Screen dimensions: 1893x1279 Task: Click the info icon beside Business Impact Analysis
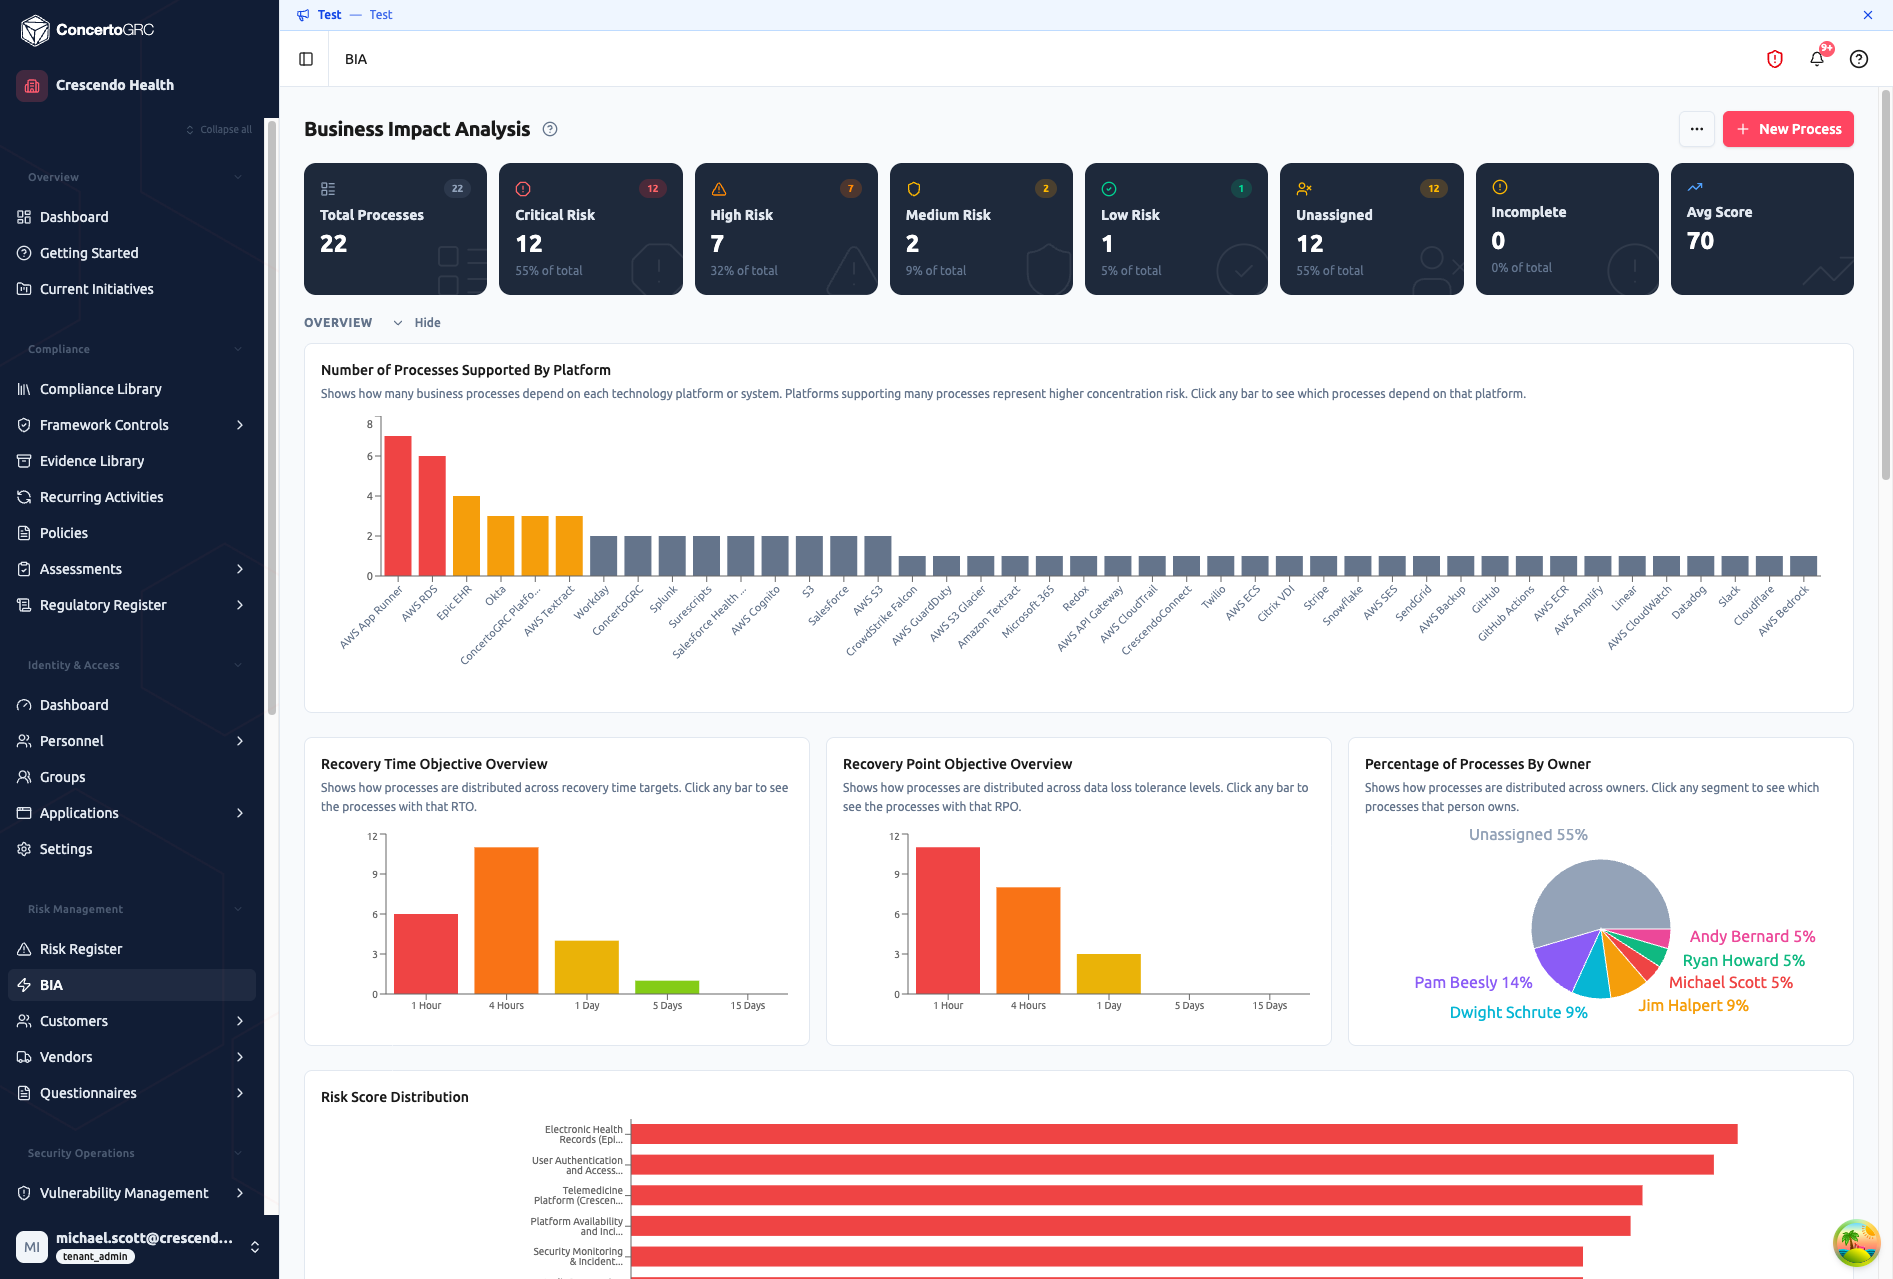click(550, 129)
